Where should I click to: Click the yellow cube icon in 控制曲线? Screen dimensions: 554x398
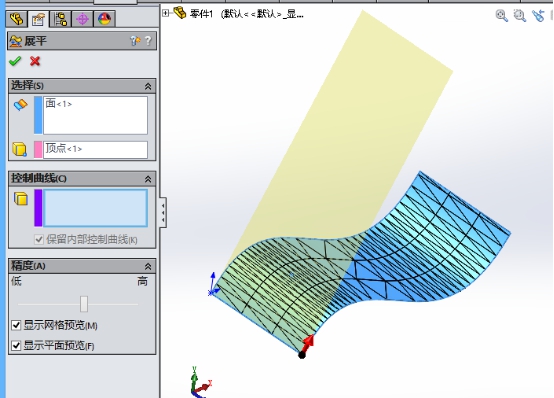21,199
